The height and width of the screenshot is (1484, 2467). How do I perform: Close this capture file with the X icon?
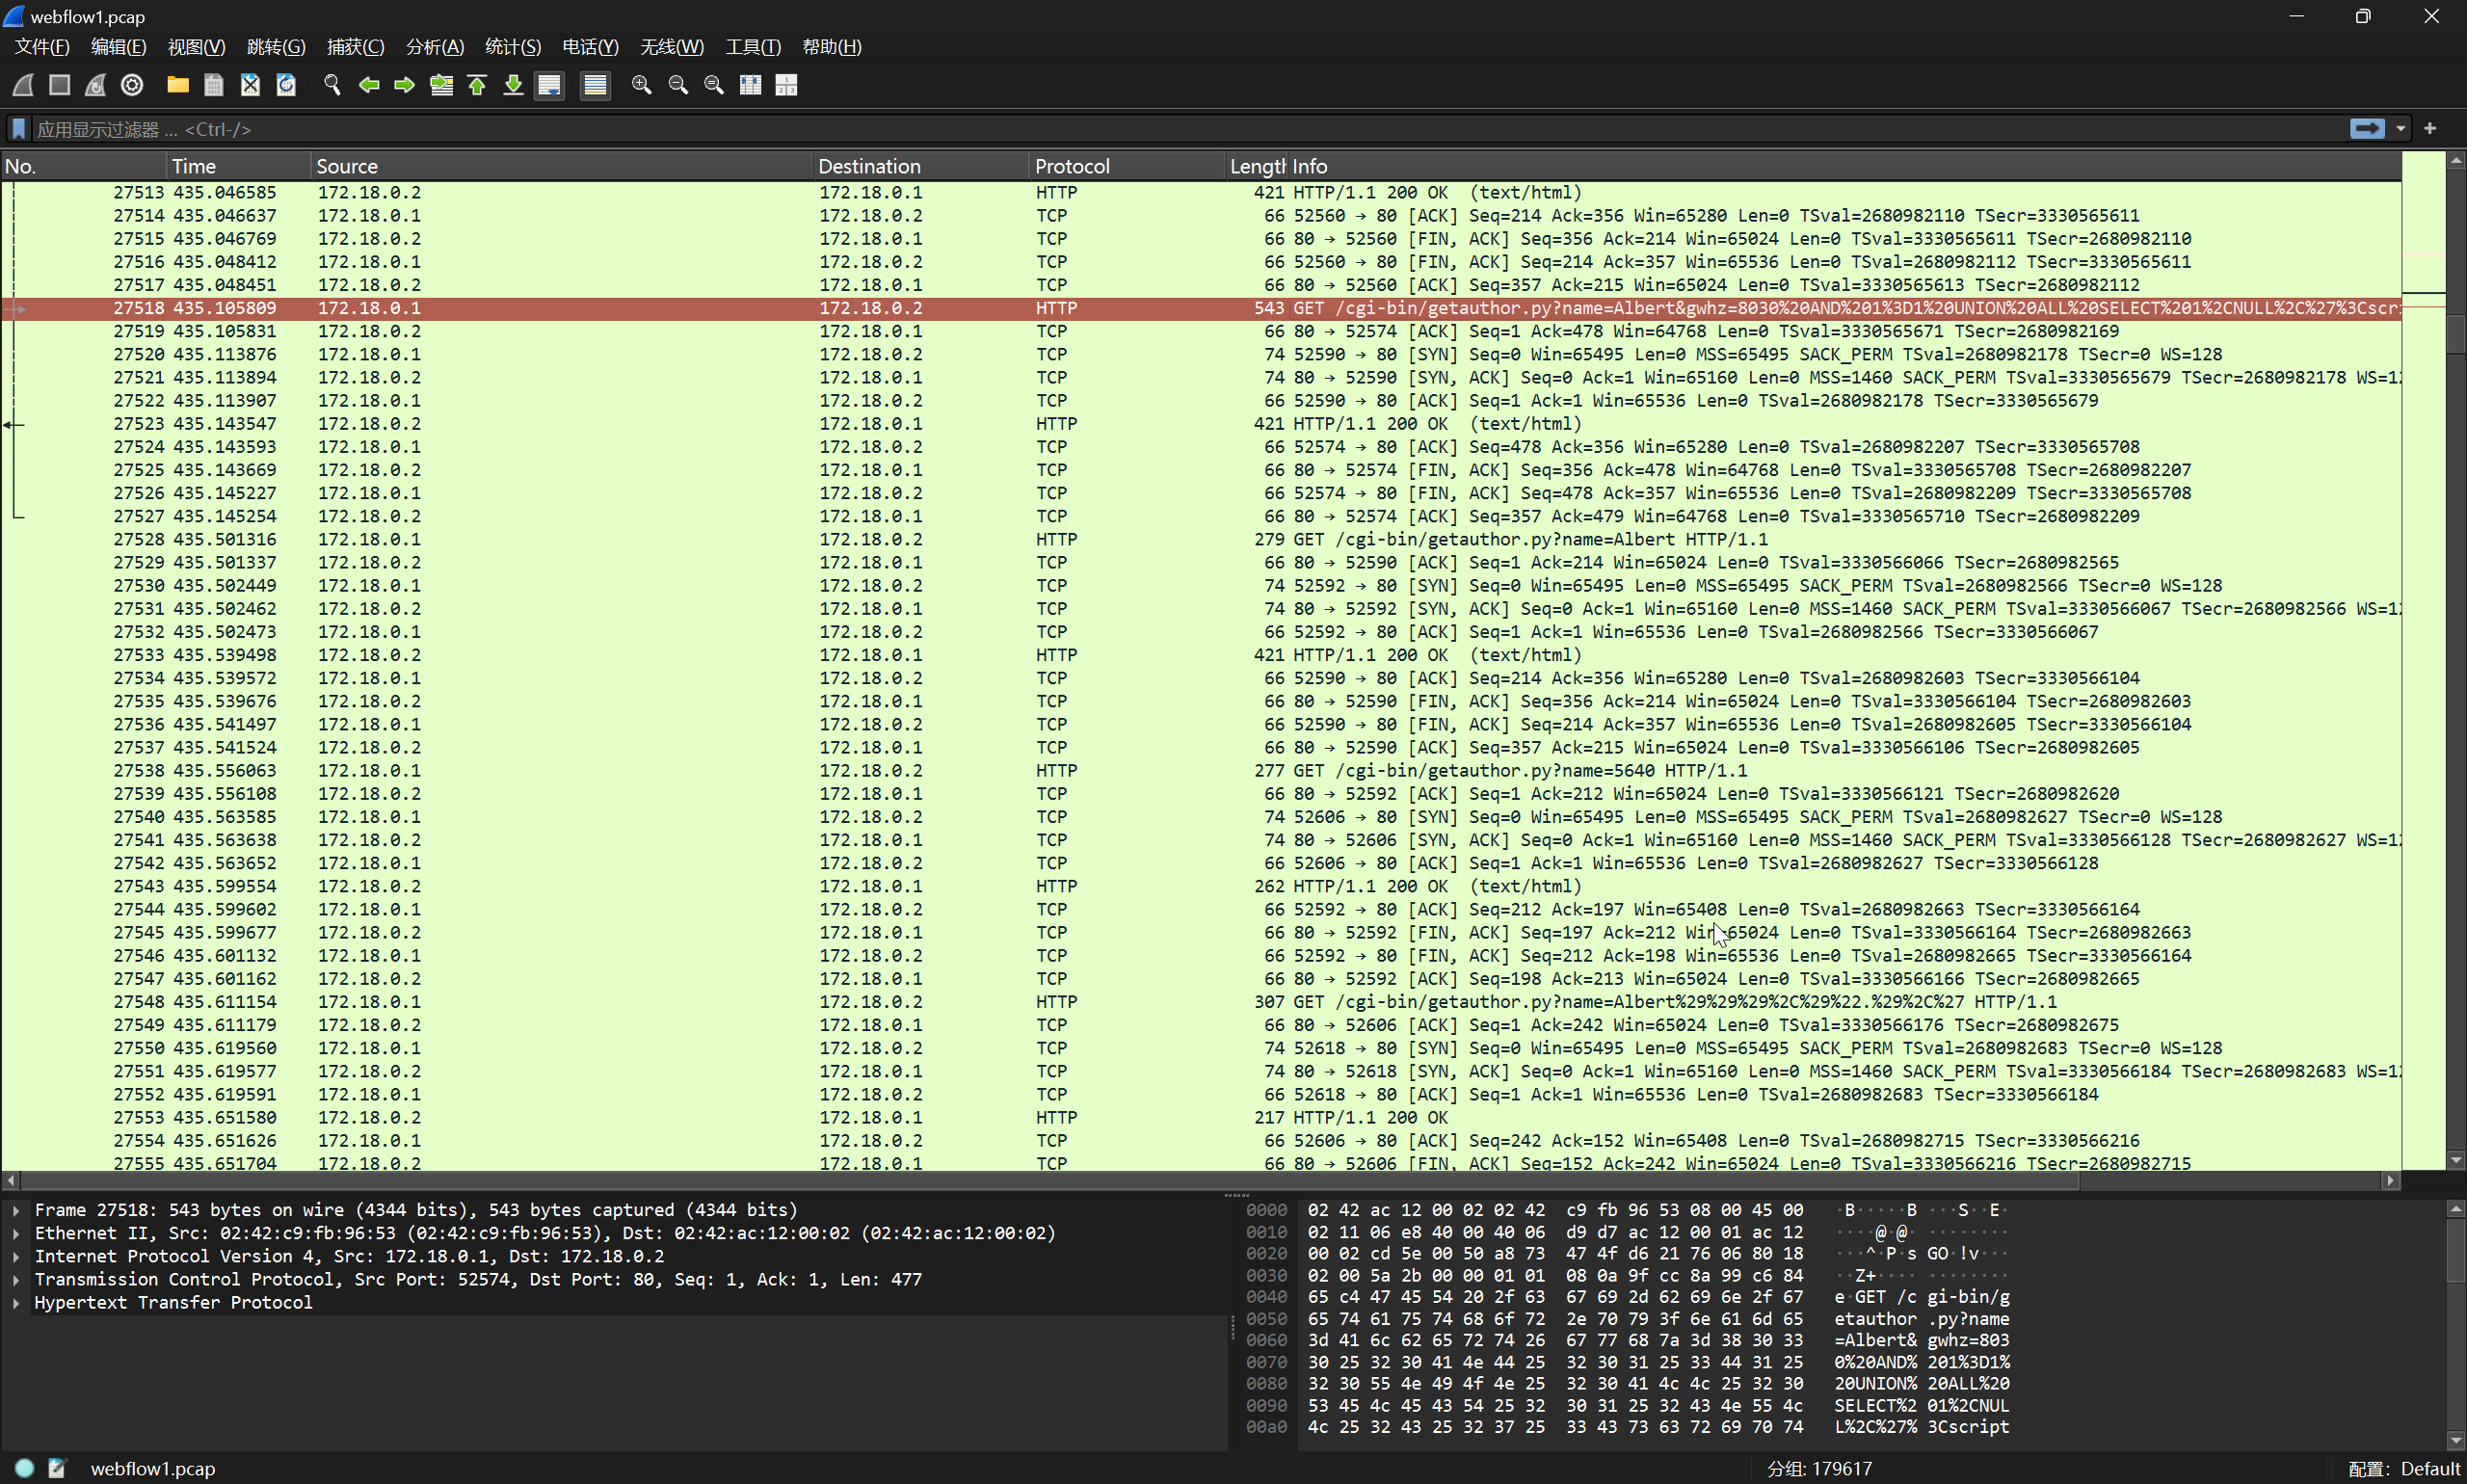pos(250,85)
